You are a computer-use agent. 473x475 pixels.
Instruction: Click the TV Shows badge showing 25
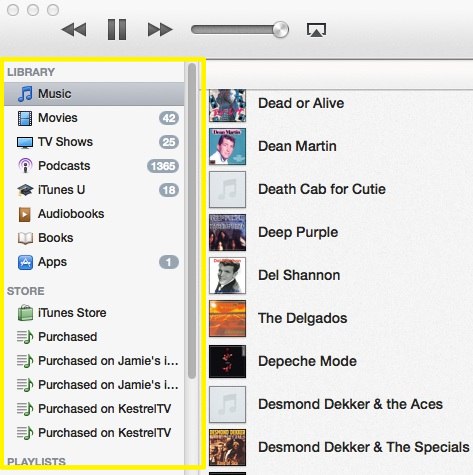click(169, 142)
